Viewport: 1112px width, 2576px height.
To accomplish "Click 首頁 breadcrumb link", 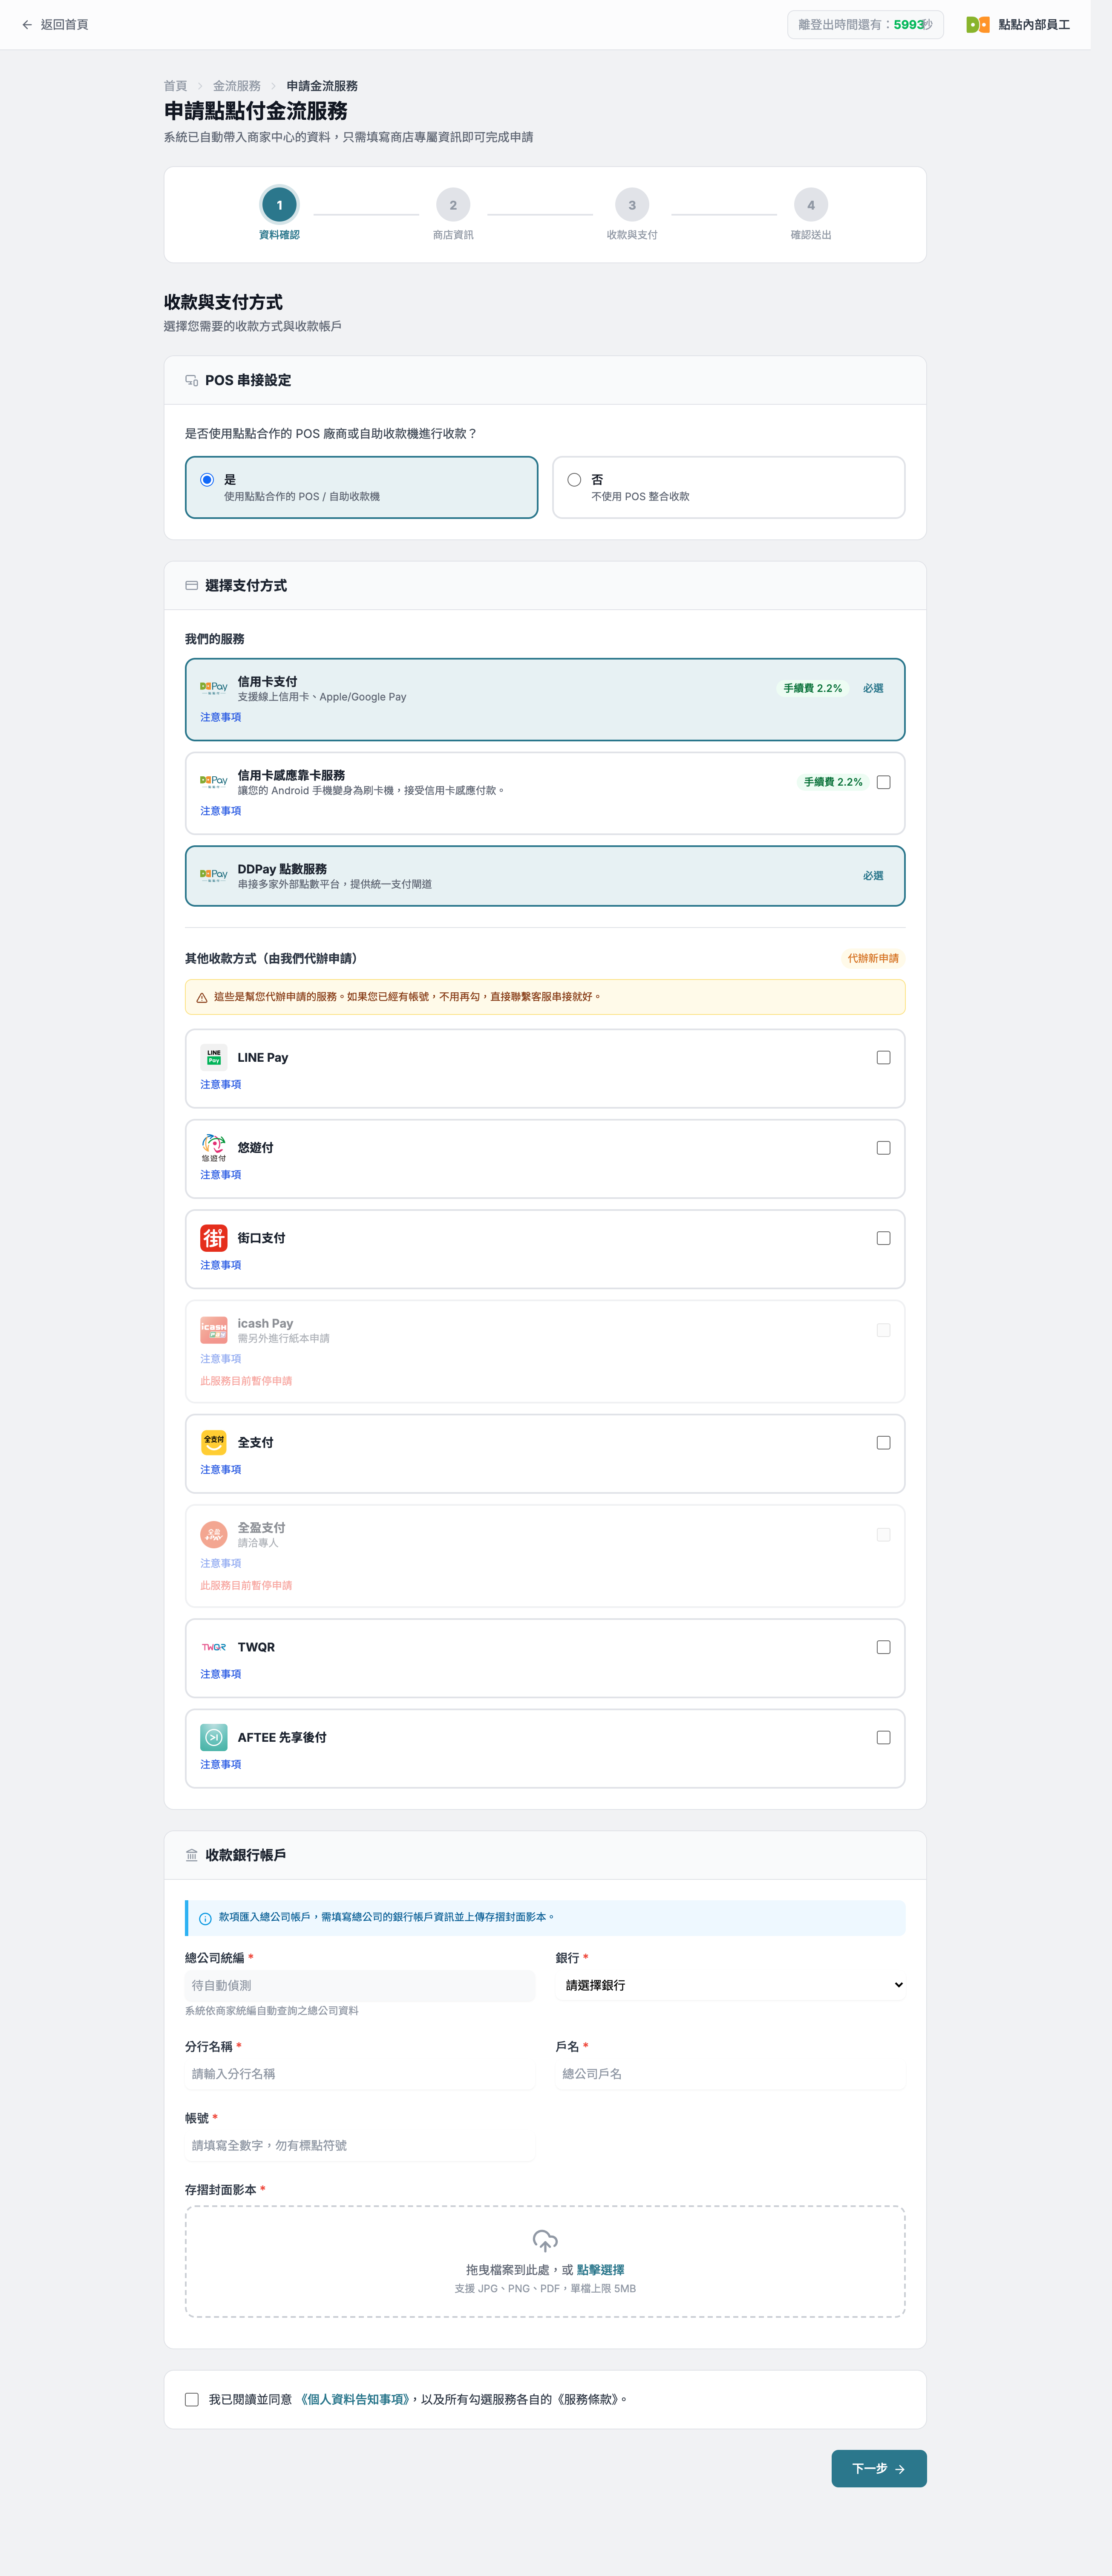I will point(175,86).
